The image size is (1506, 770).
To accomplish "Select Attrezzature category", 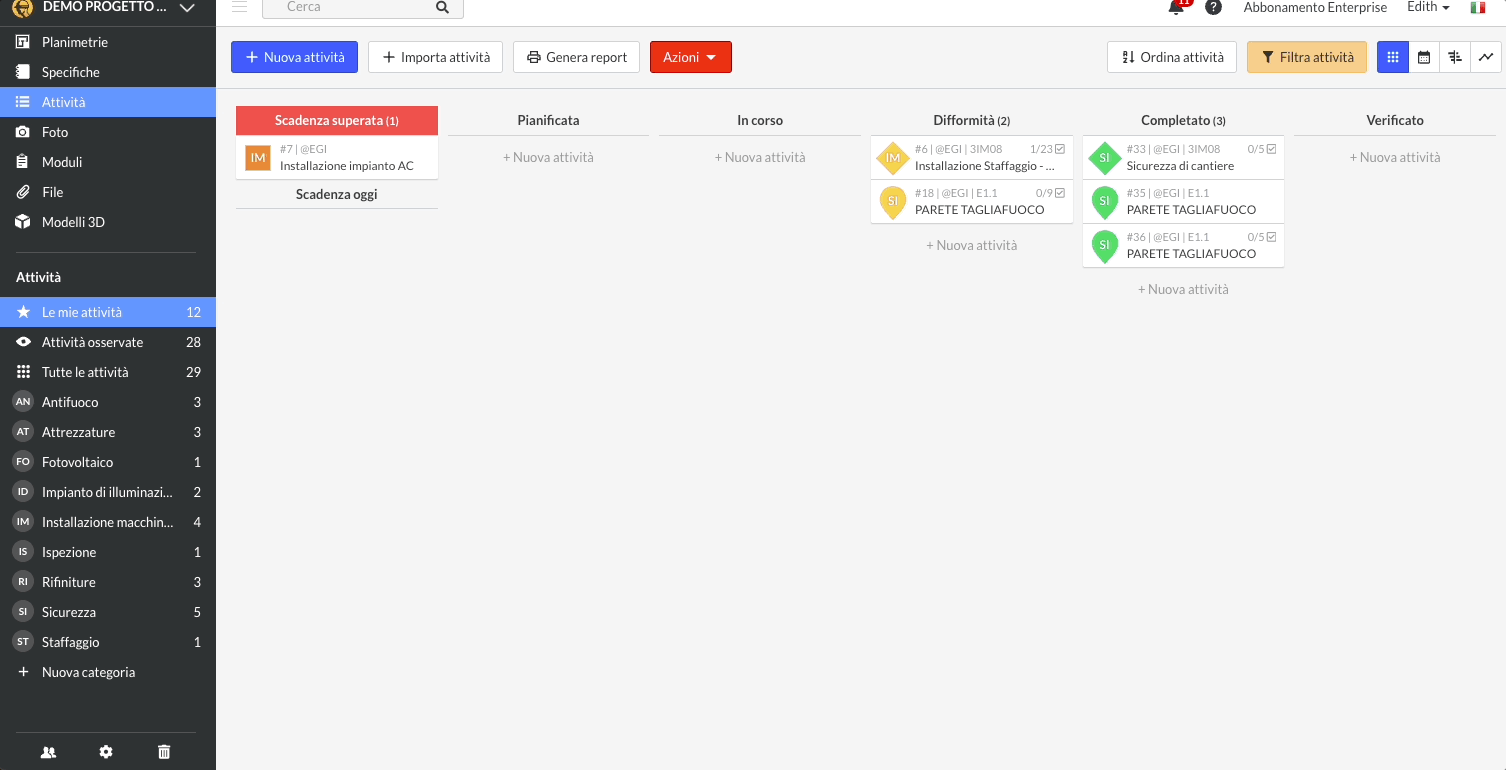I will [108, 432].
